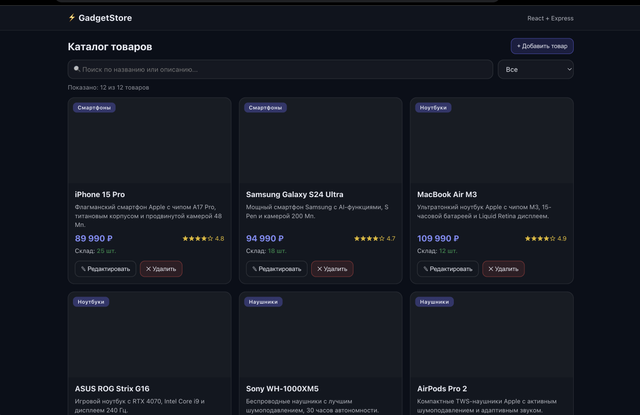Click the 89 990 ₽ price
Image resolution: width=640 pixels, height=415 pixels.
93,239
